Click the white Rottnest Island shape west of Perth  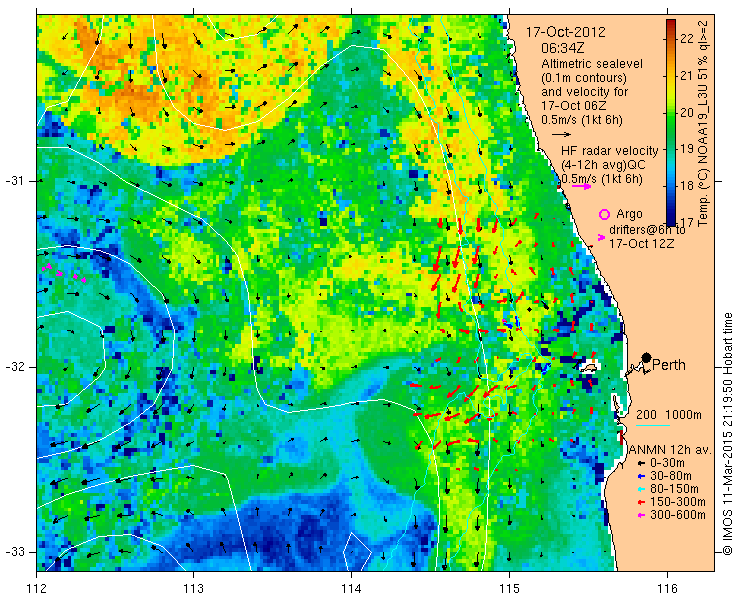click(589, 367)
